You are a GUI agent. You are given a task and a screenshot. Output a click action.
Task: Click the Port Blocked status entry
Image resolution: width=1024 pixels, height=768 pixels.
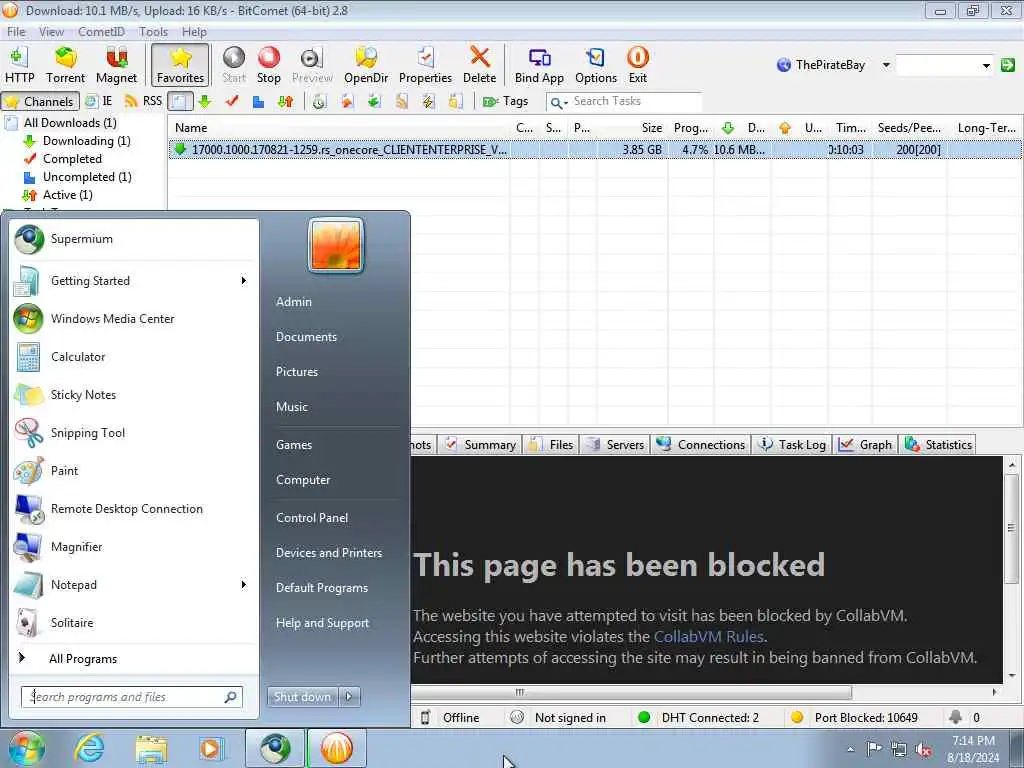[854, 718]
